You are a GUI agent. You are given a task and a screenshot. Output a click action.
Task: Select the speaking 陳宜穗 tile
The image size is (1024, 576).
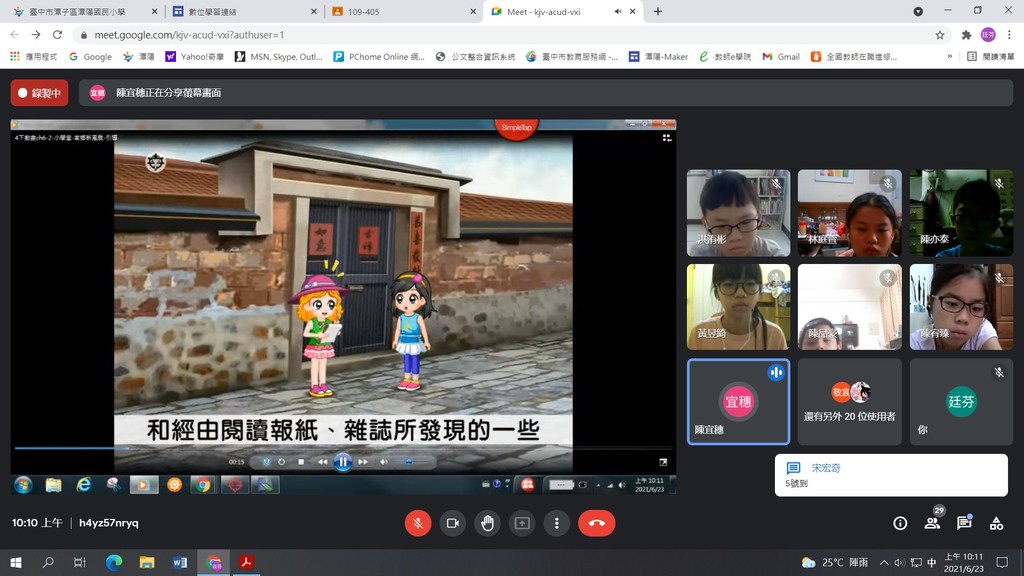pos(739,402)
